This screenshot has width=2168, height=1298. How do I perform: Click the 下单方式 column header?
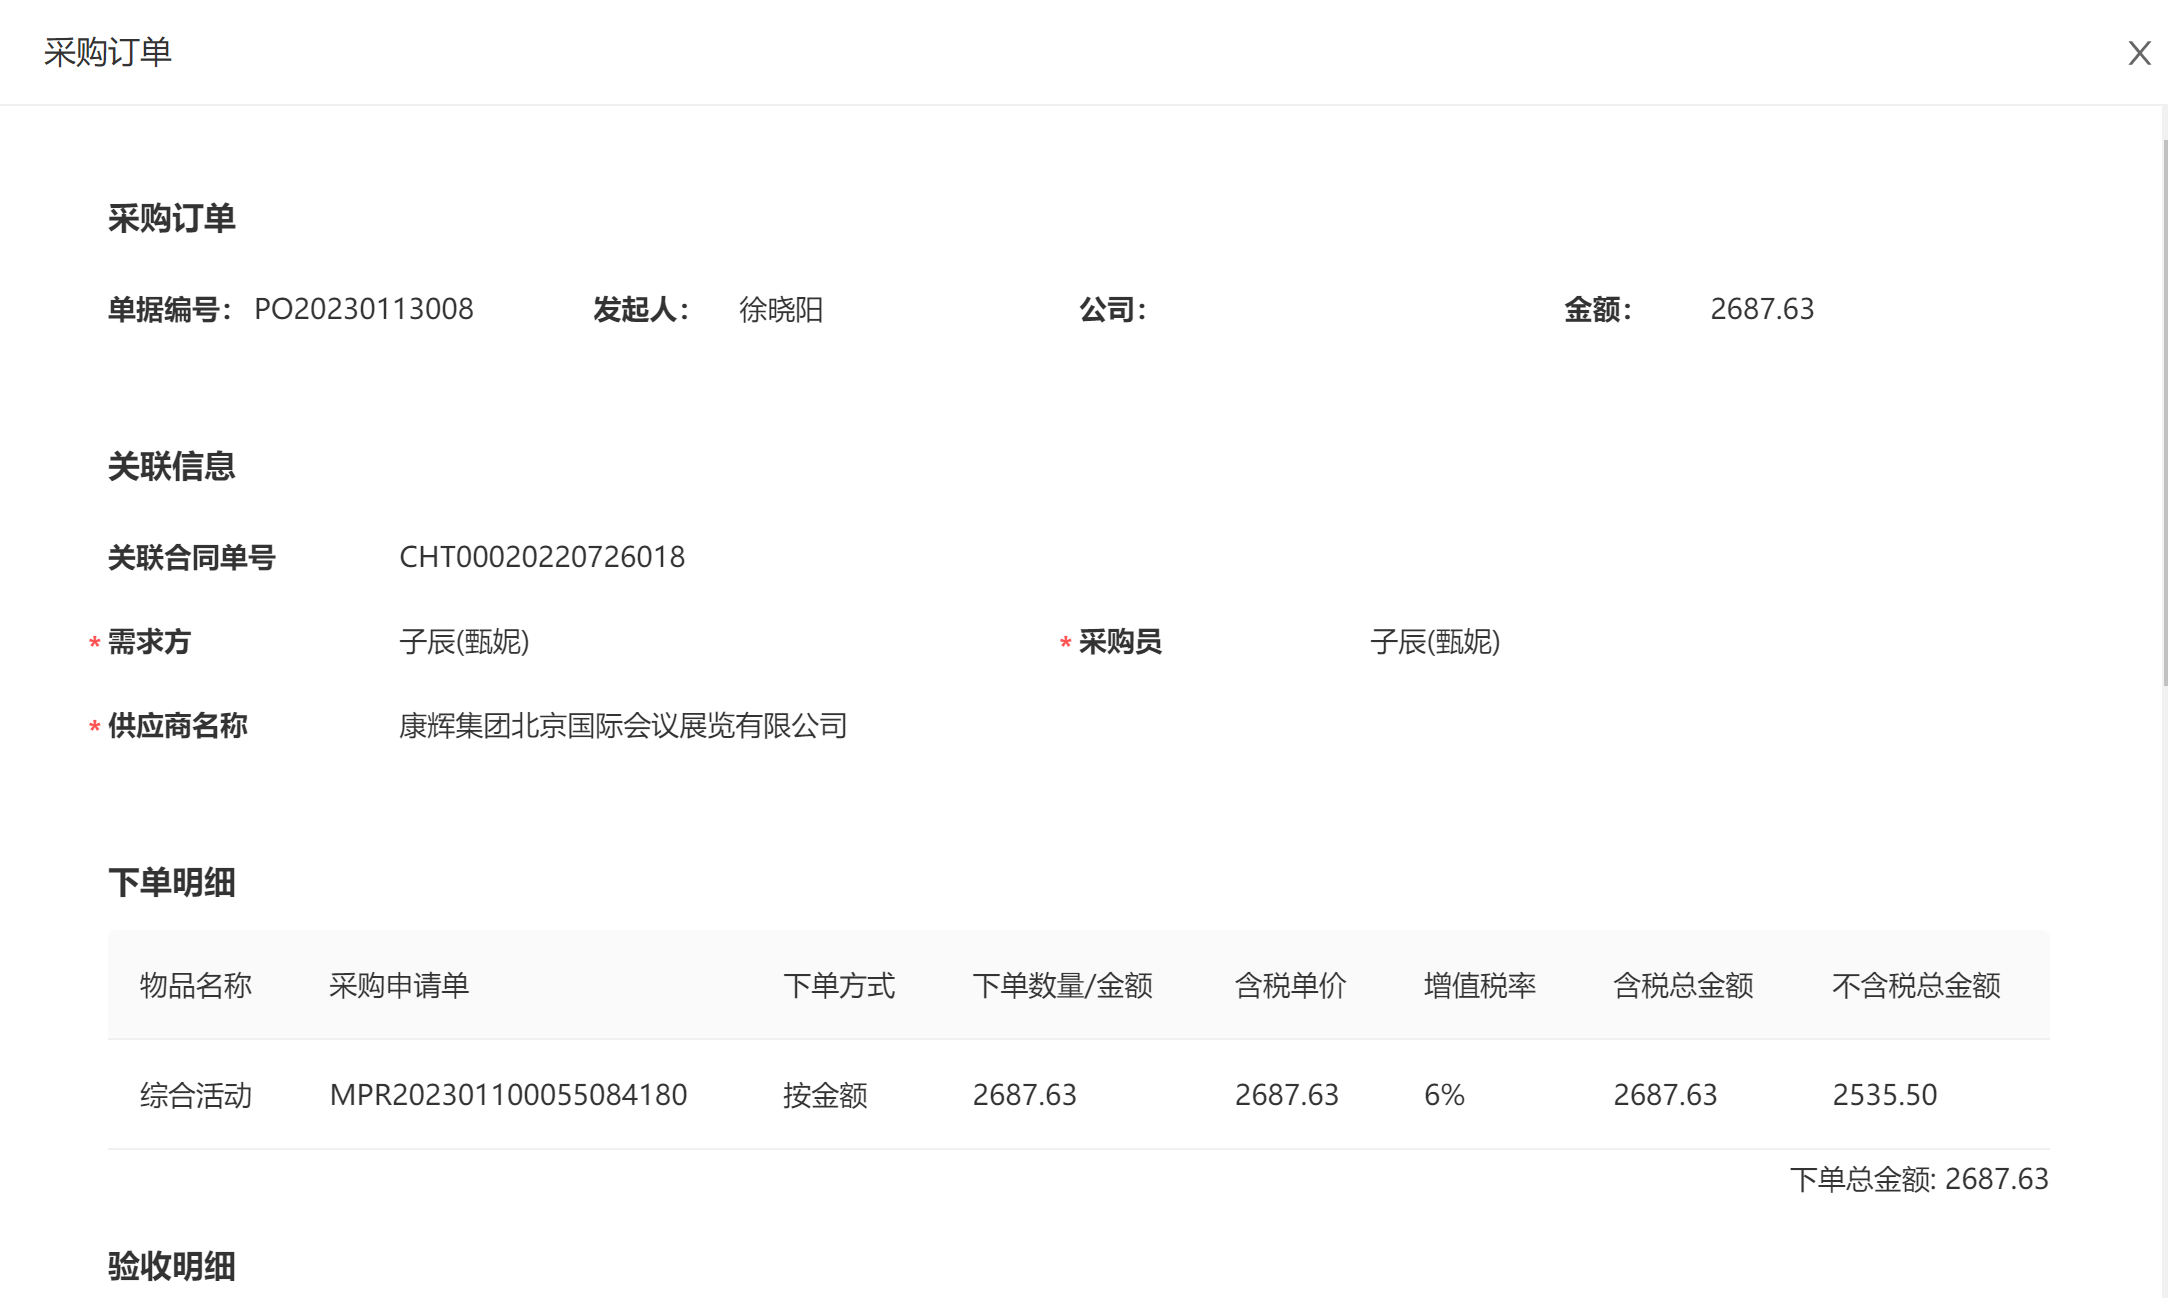tap(839, 986)
